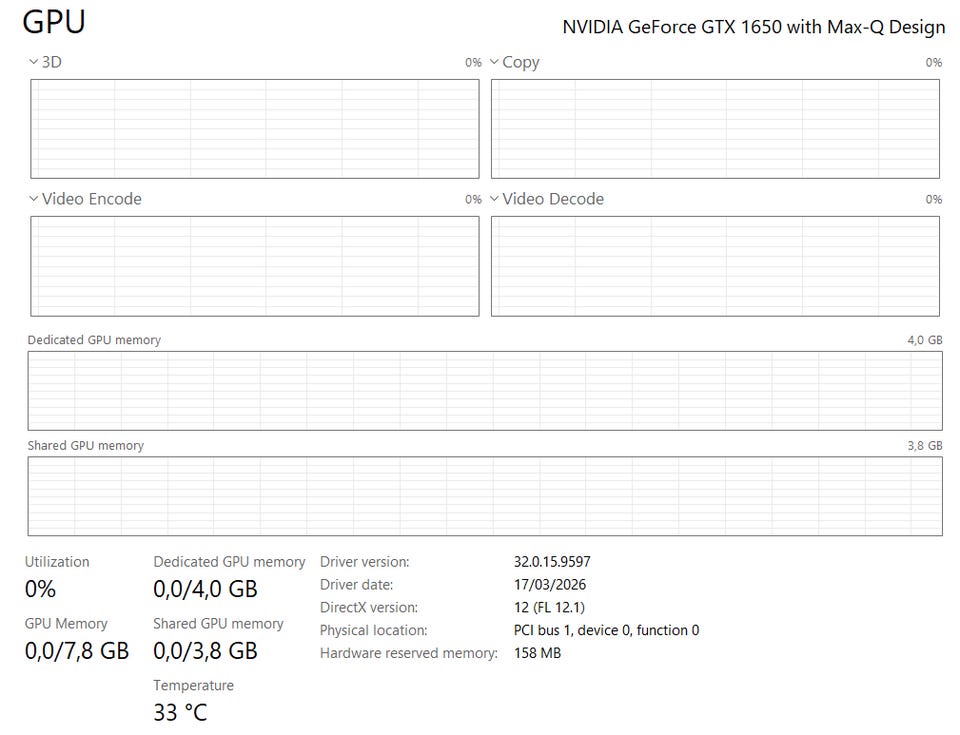Click the Shared GPU memory graph
This screenshot has height=735, width=960.
[485, 496]
